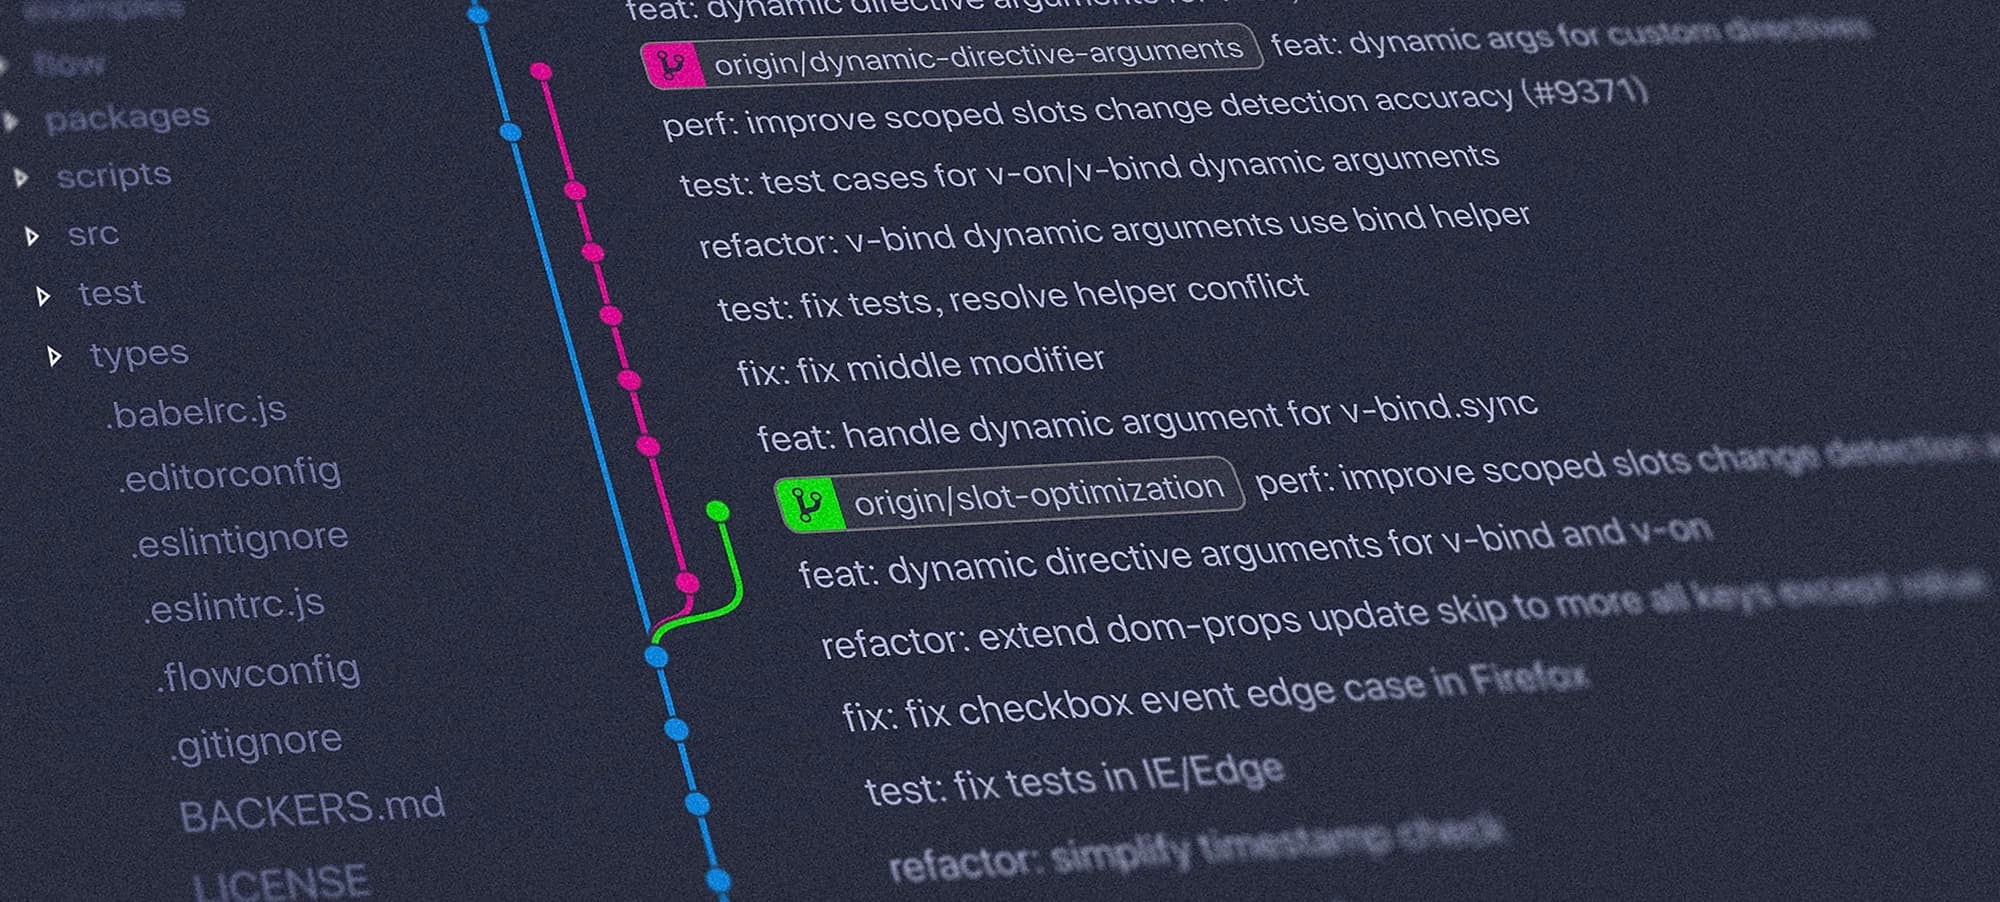Expand the src folder arrow
The height and width of the screenshot is (902, 2000).
click(x=32, y=236)
